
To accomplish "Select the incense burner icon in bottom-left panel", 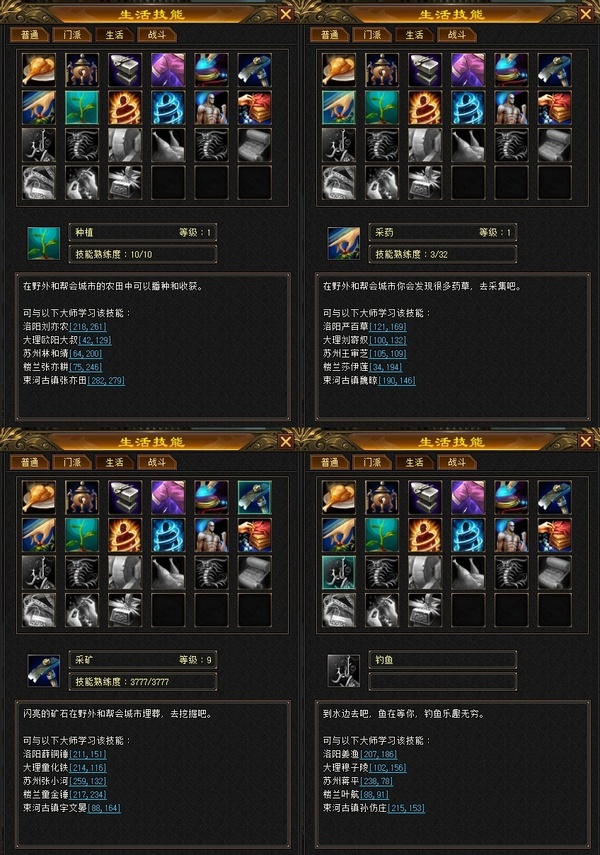I will (82, 497).
